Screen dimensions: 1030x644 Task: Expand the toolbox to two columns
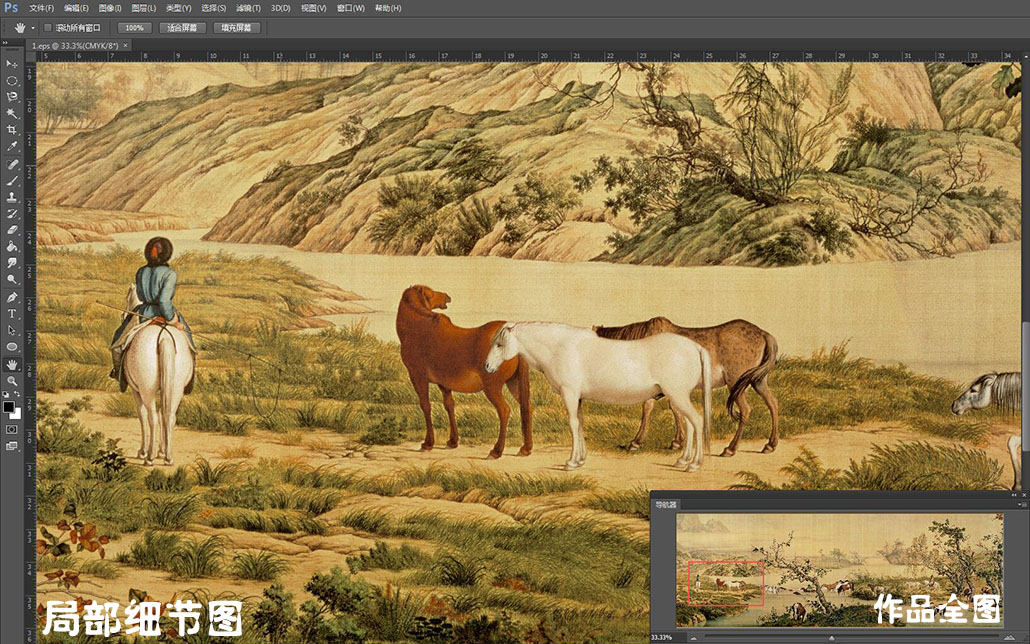click(x=5, y=43)
